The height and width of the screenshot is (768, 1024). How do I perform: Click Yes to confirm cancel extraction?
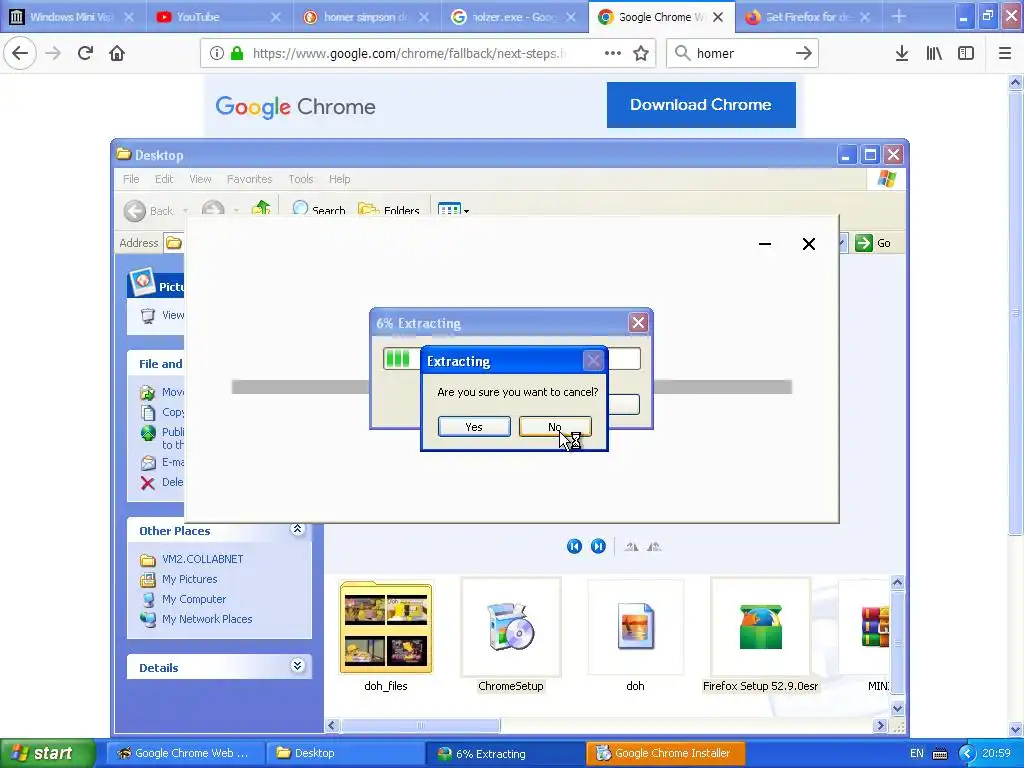(x=474, y=426)
